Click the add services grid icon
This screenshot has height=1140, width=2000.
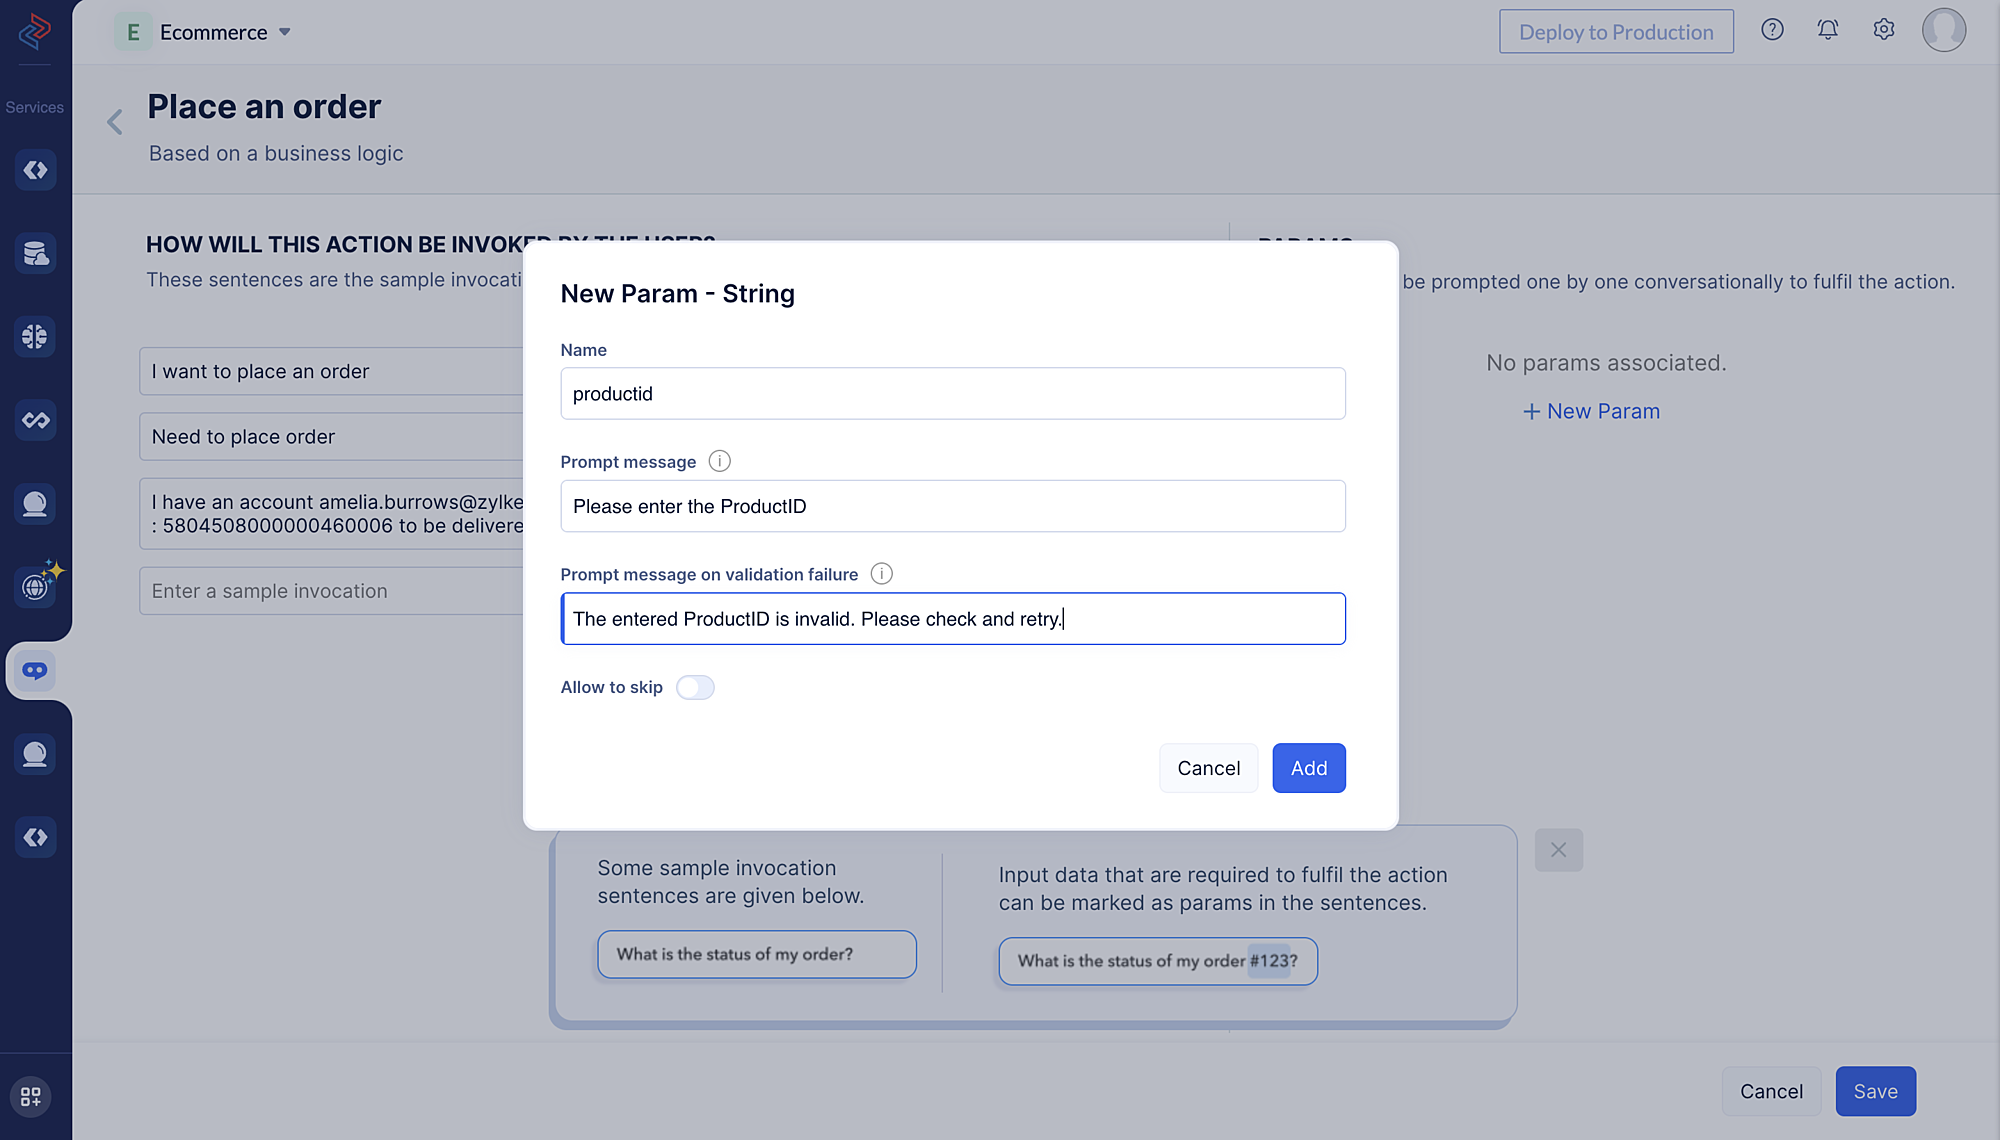[x=31, y=1096]
